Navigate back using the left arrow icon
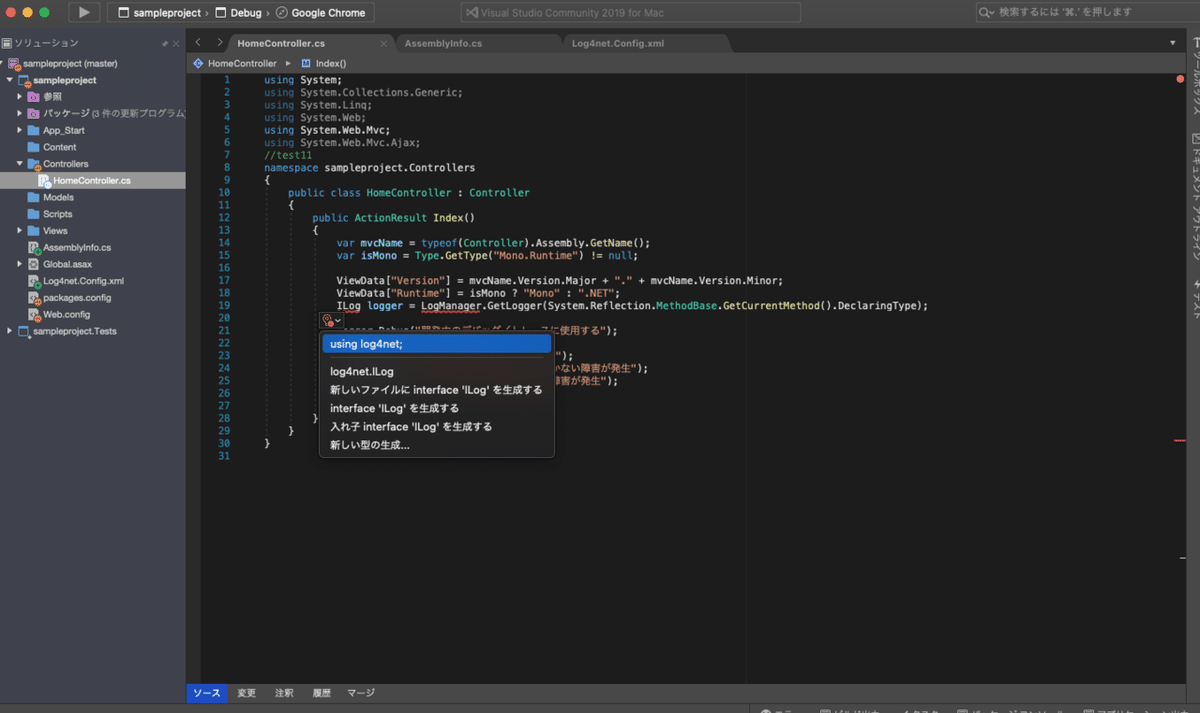The width and height of the screenshot is (1200, 713). 196,43
